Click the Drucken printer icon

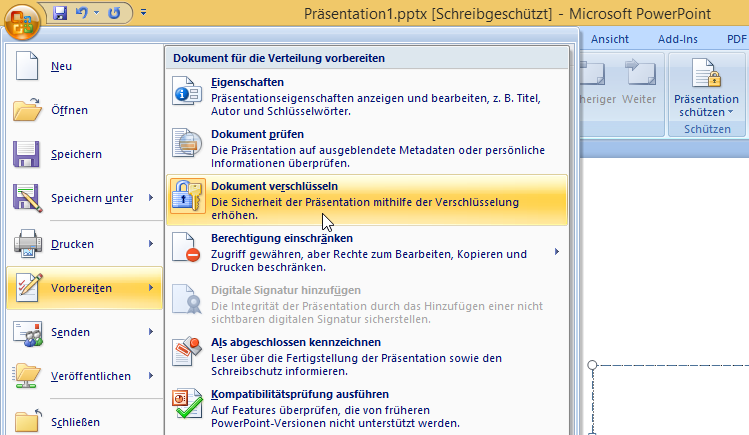click(27, 244)
